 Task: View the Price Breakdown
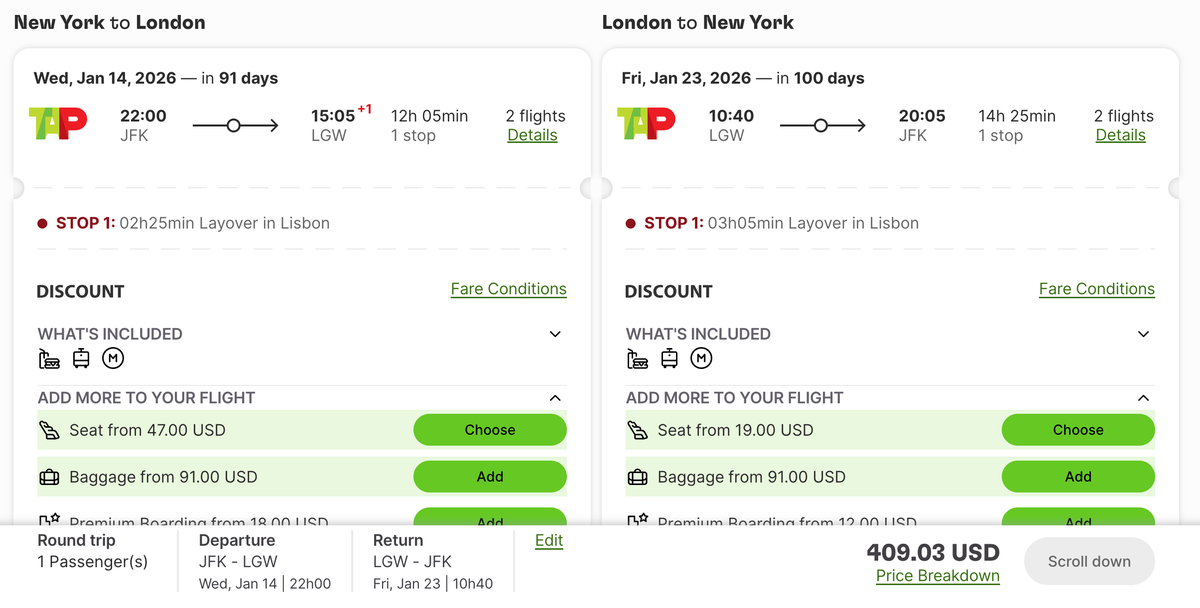937,576
